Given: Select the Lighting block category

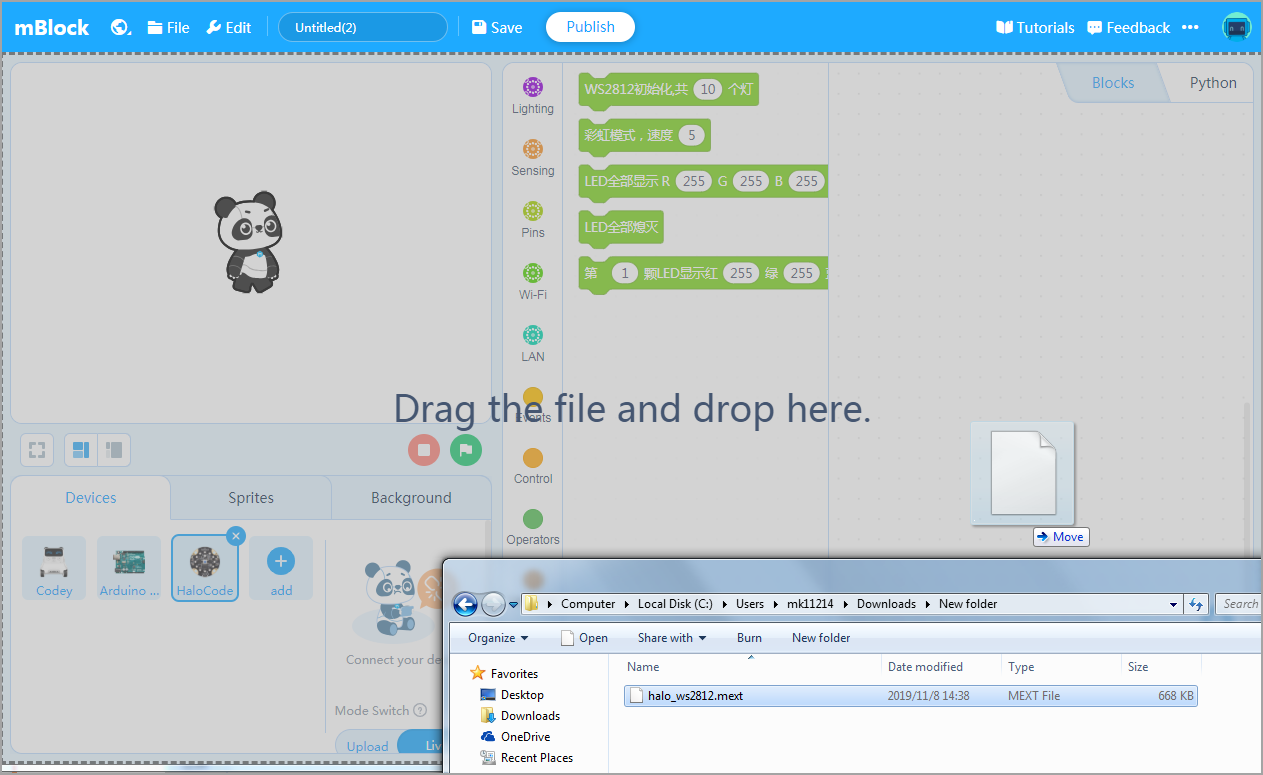Looking at the screenshot, I should (x=533, y=96).
